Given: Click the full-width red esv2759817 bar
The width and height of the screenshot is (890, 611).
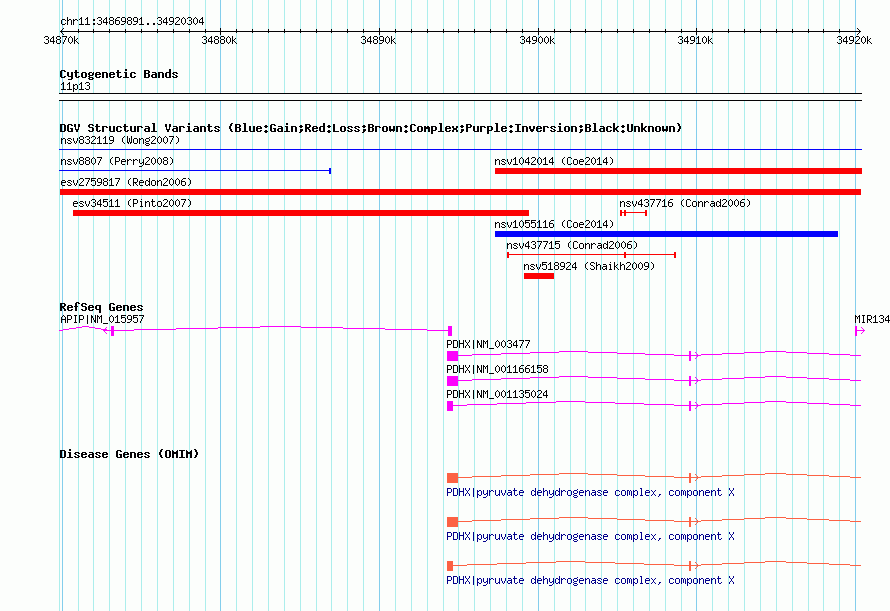Looking at the screenshot, I should 460,192.
